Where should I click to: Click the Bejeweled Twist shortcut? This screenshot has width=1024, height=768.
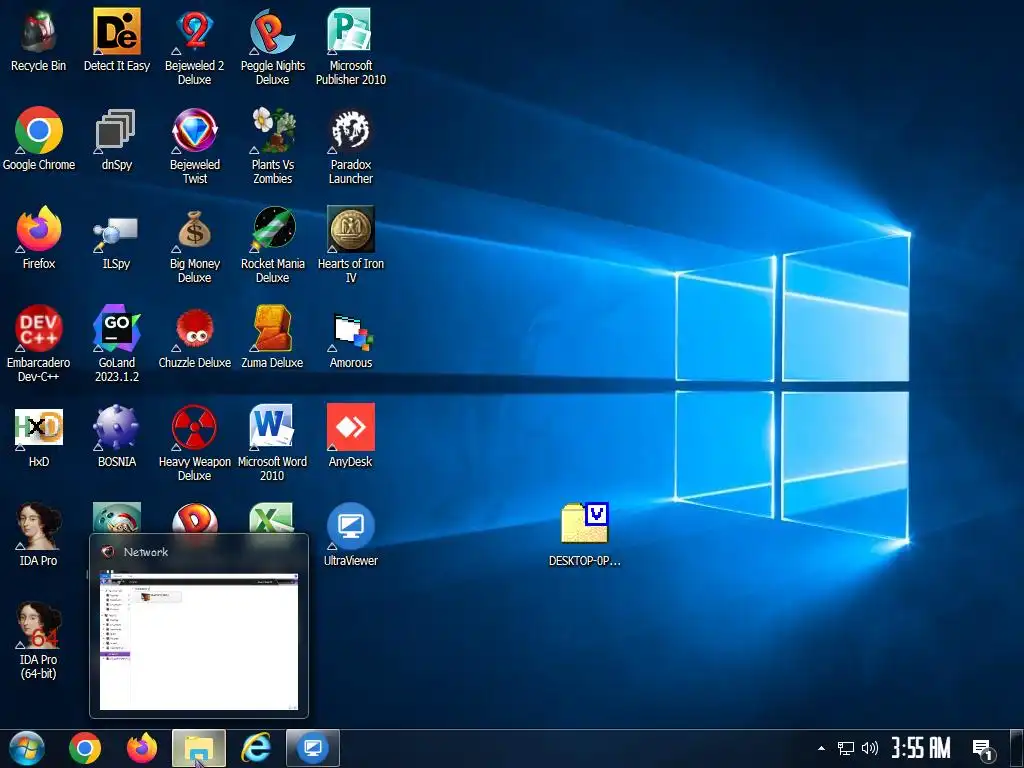coord(195,146)
